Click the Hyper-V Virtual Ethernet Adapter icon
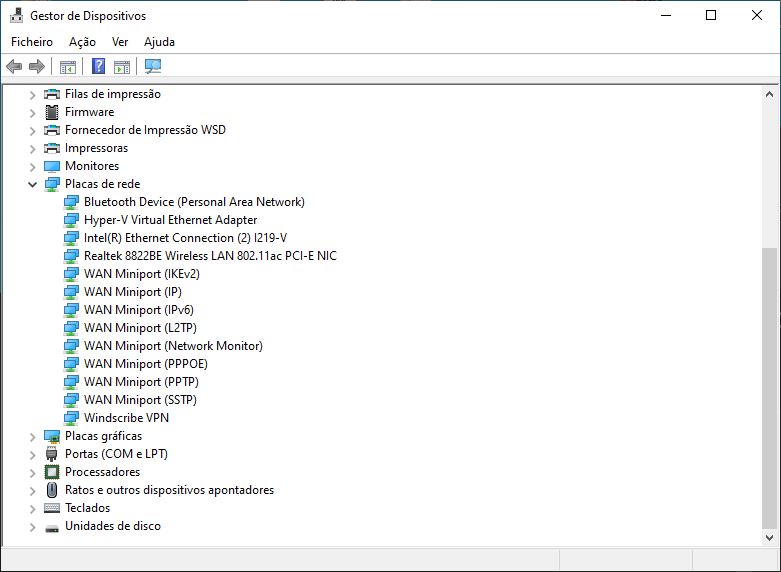Image resolution: width=781 pixels, height=572 pixels. point(71,220)
